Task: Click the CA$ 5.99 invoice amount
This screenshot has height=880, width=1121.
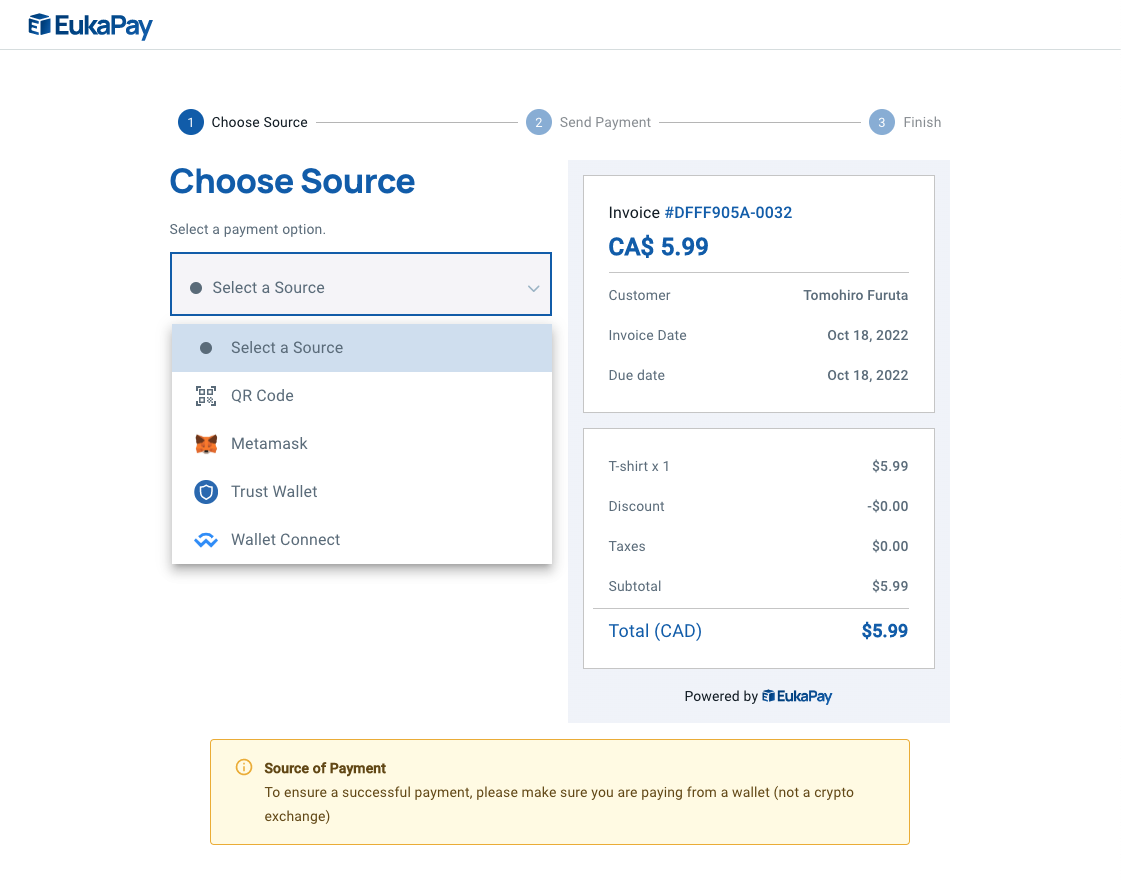Action: point(658,247)
